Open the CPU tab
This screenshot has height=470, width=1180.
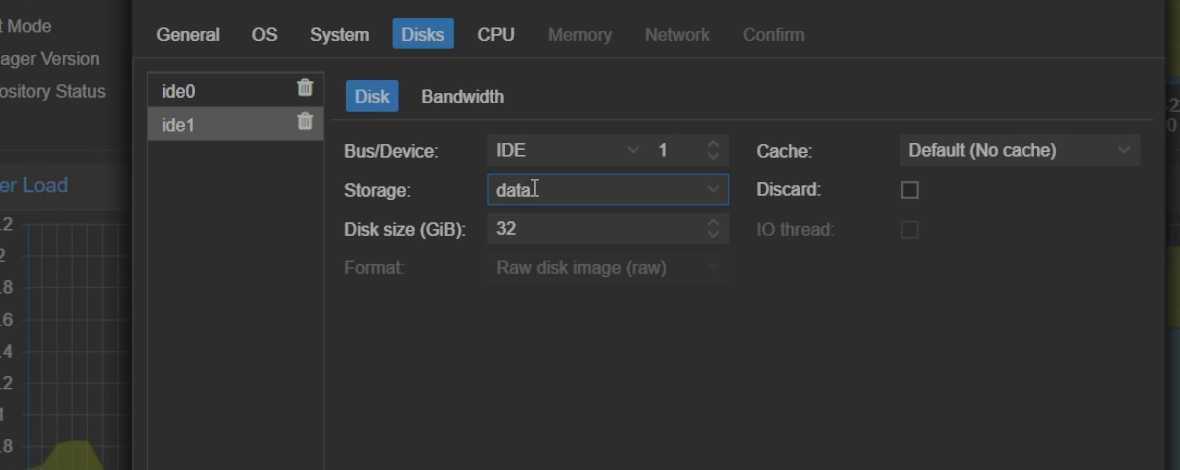[496, 35]
